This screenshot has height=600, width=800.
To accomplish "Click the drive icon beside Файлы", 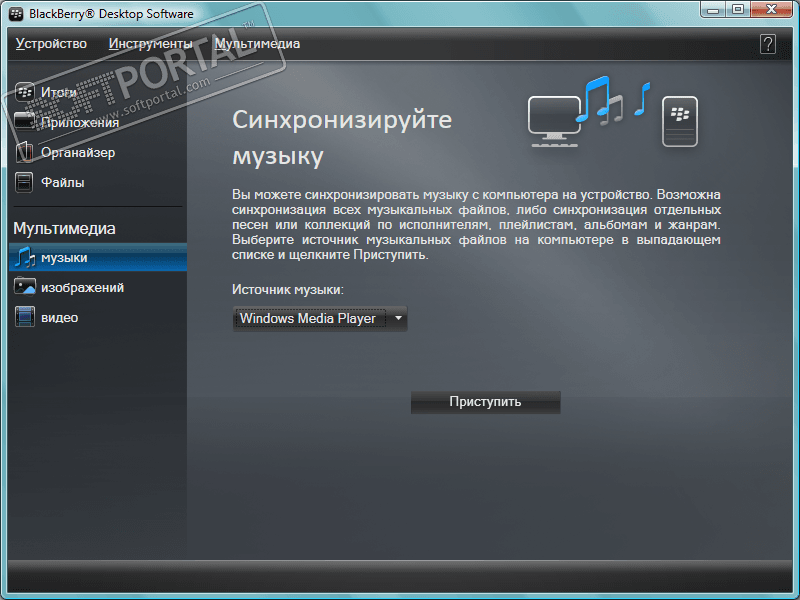I will [24, 182].
